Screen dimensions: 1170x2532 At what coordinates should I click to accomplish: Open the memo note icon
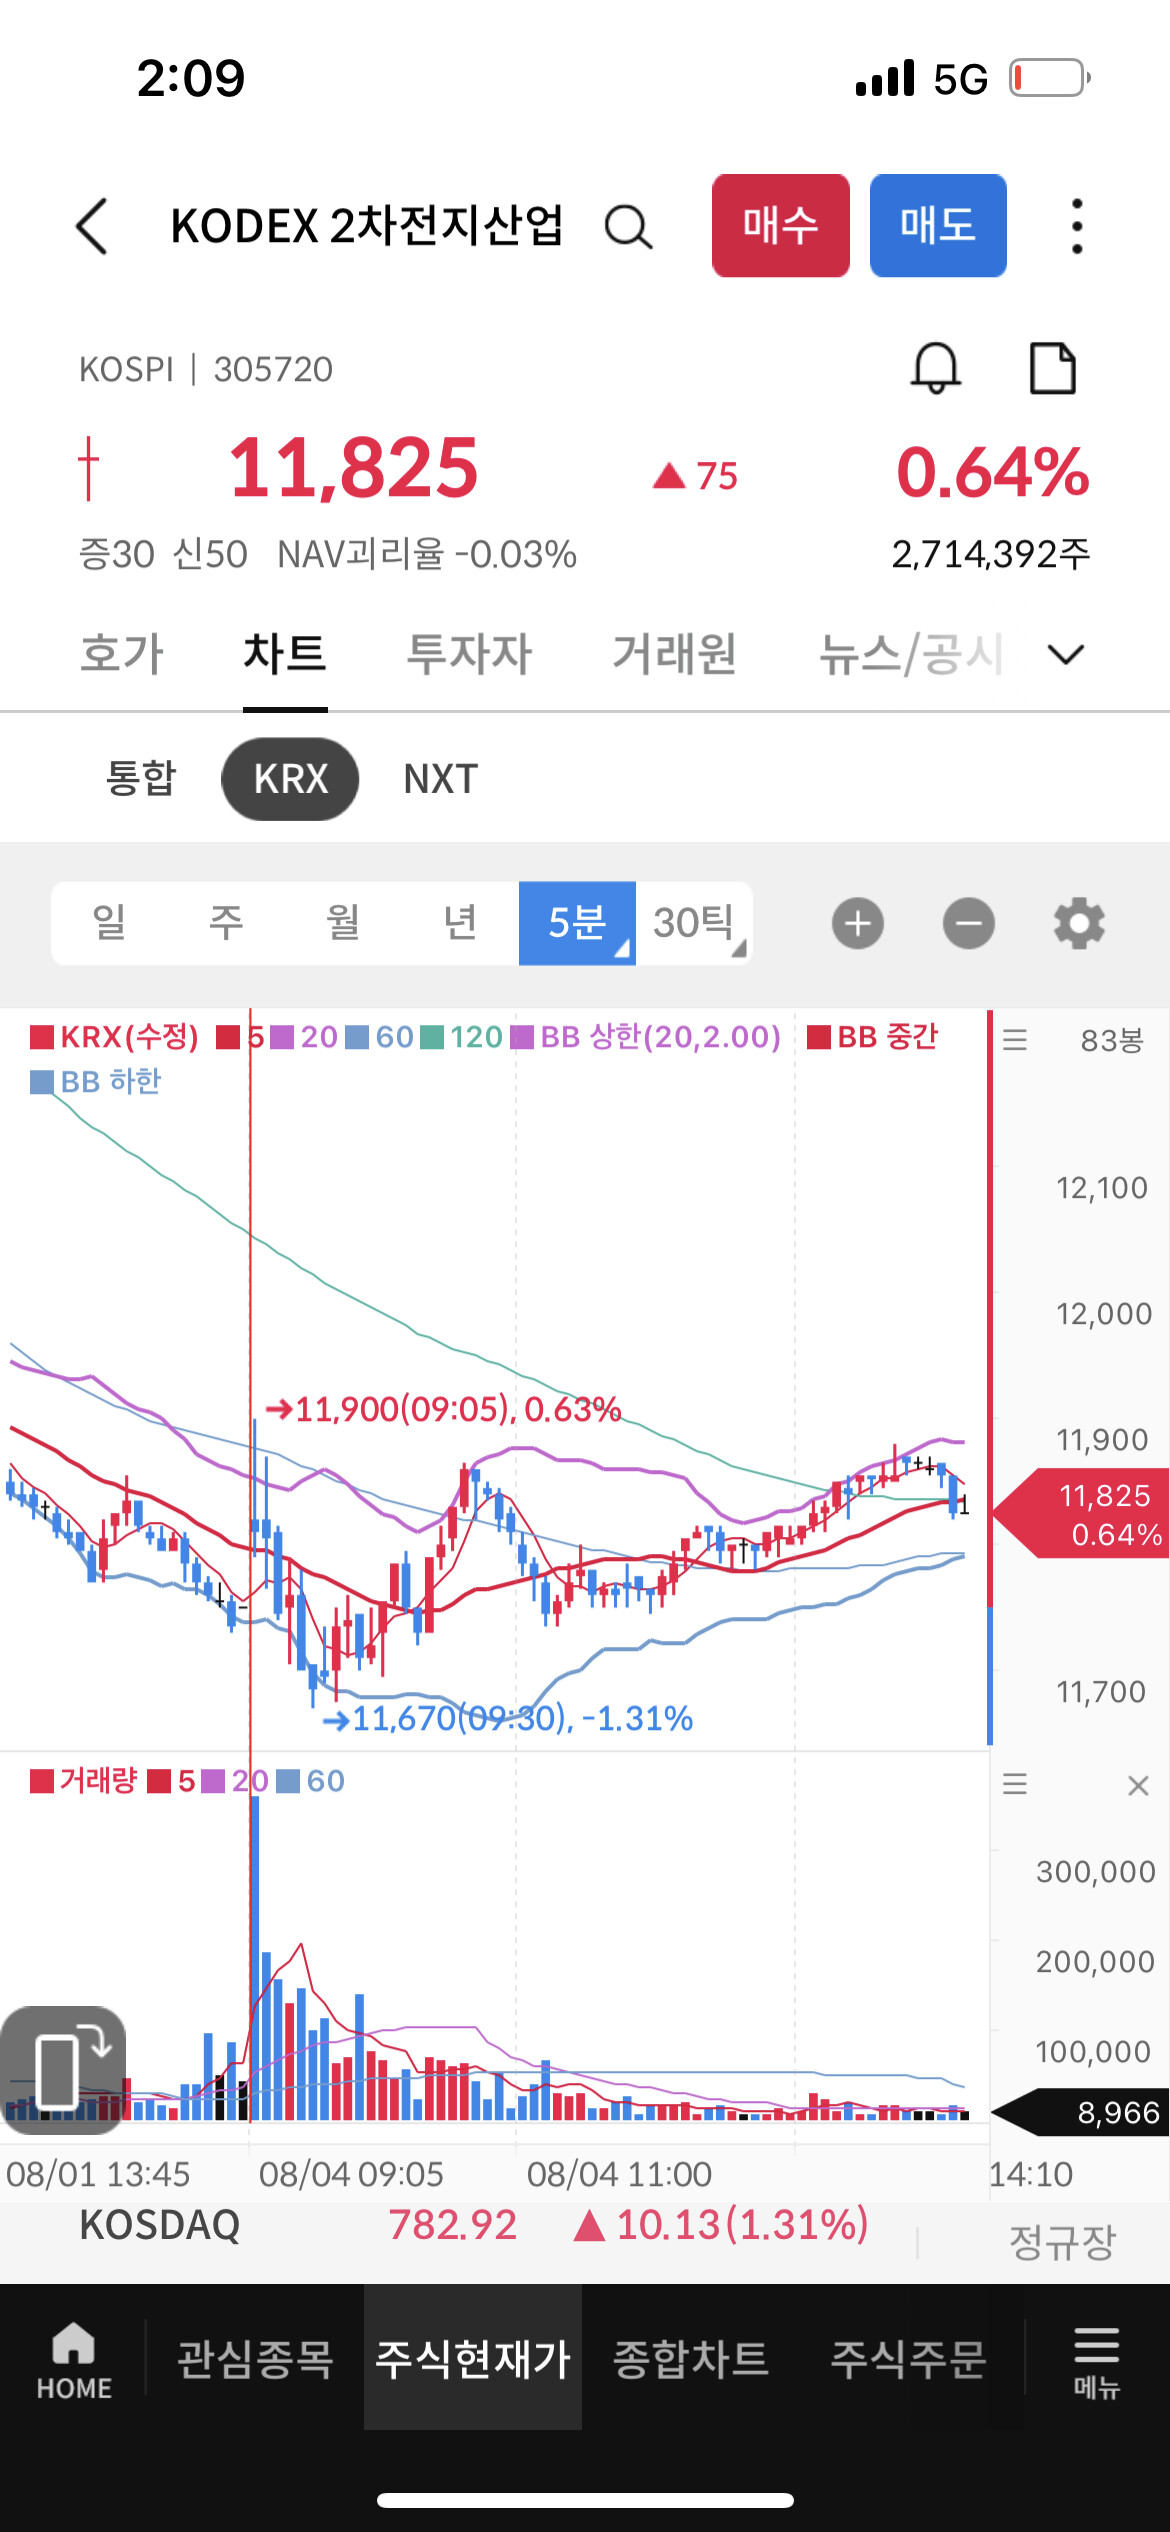click(x=1052, y=368)
